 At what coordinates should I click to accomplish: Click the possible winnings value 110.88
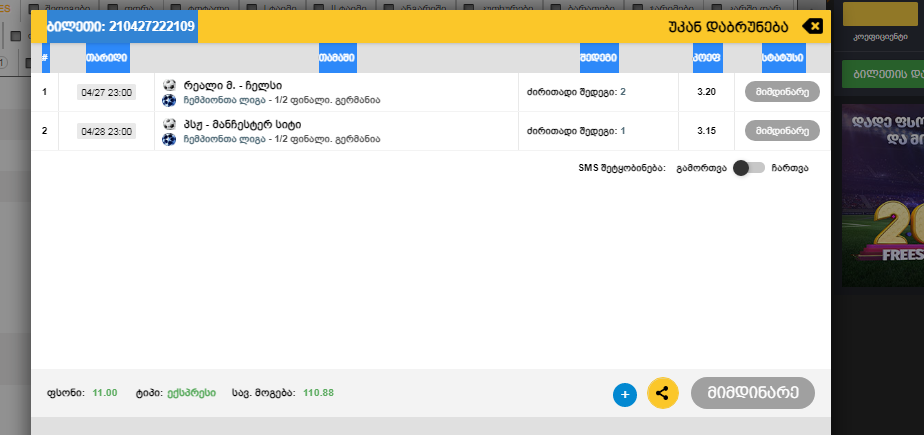[319, 393]
